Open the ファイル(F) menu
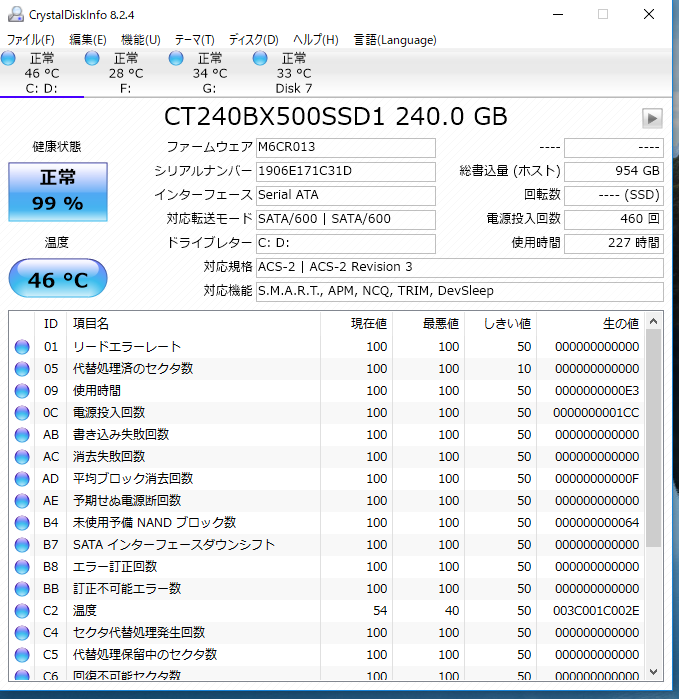The image size is (679, 699). pos(30,40)
